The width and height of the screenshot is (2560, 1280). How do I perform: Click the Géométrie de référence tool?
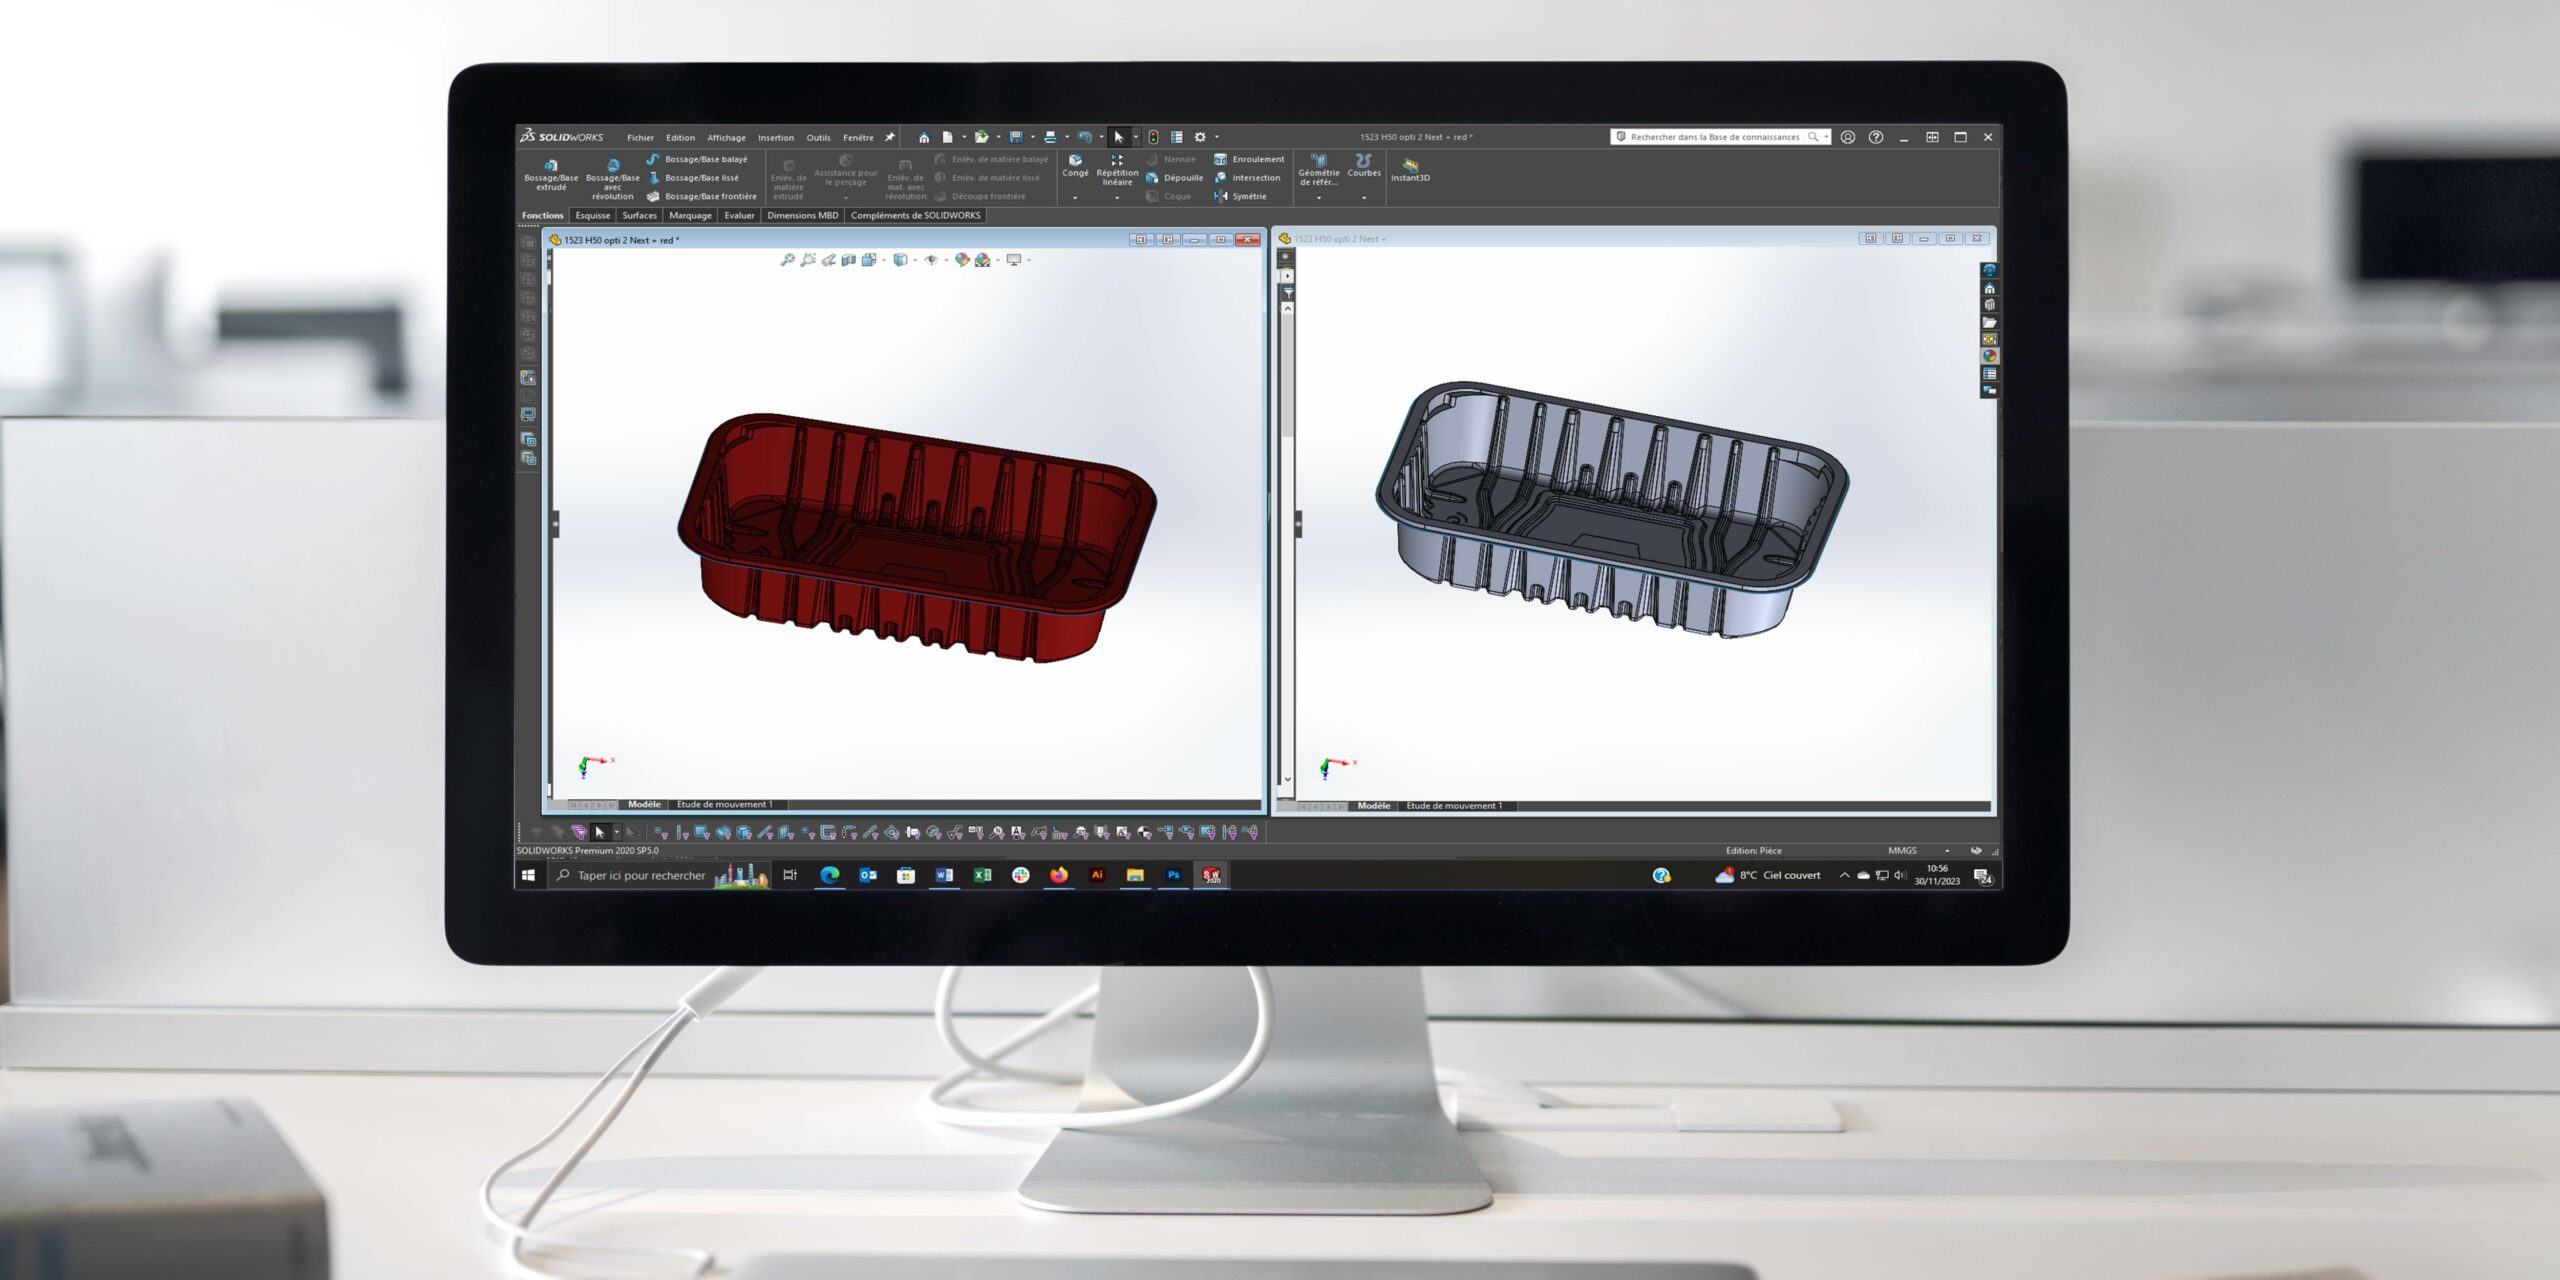(1318, 170)
